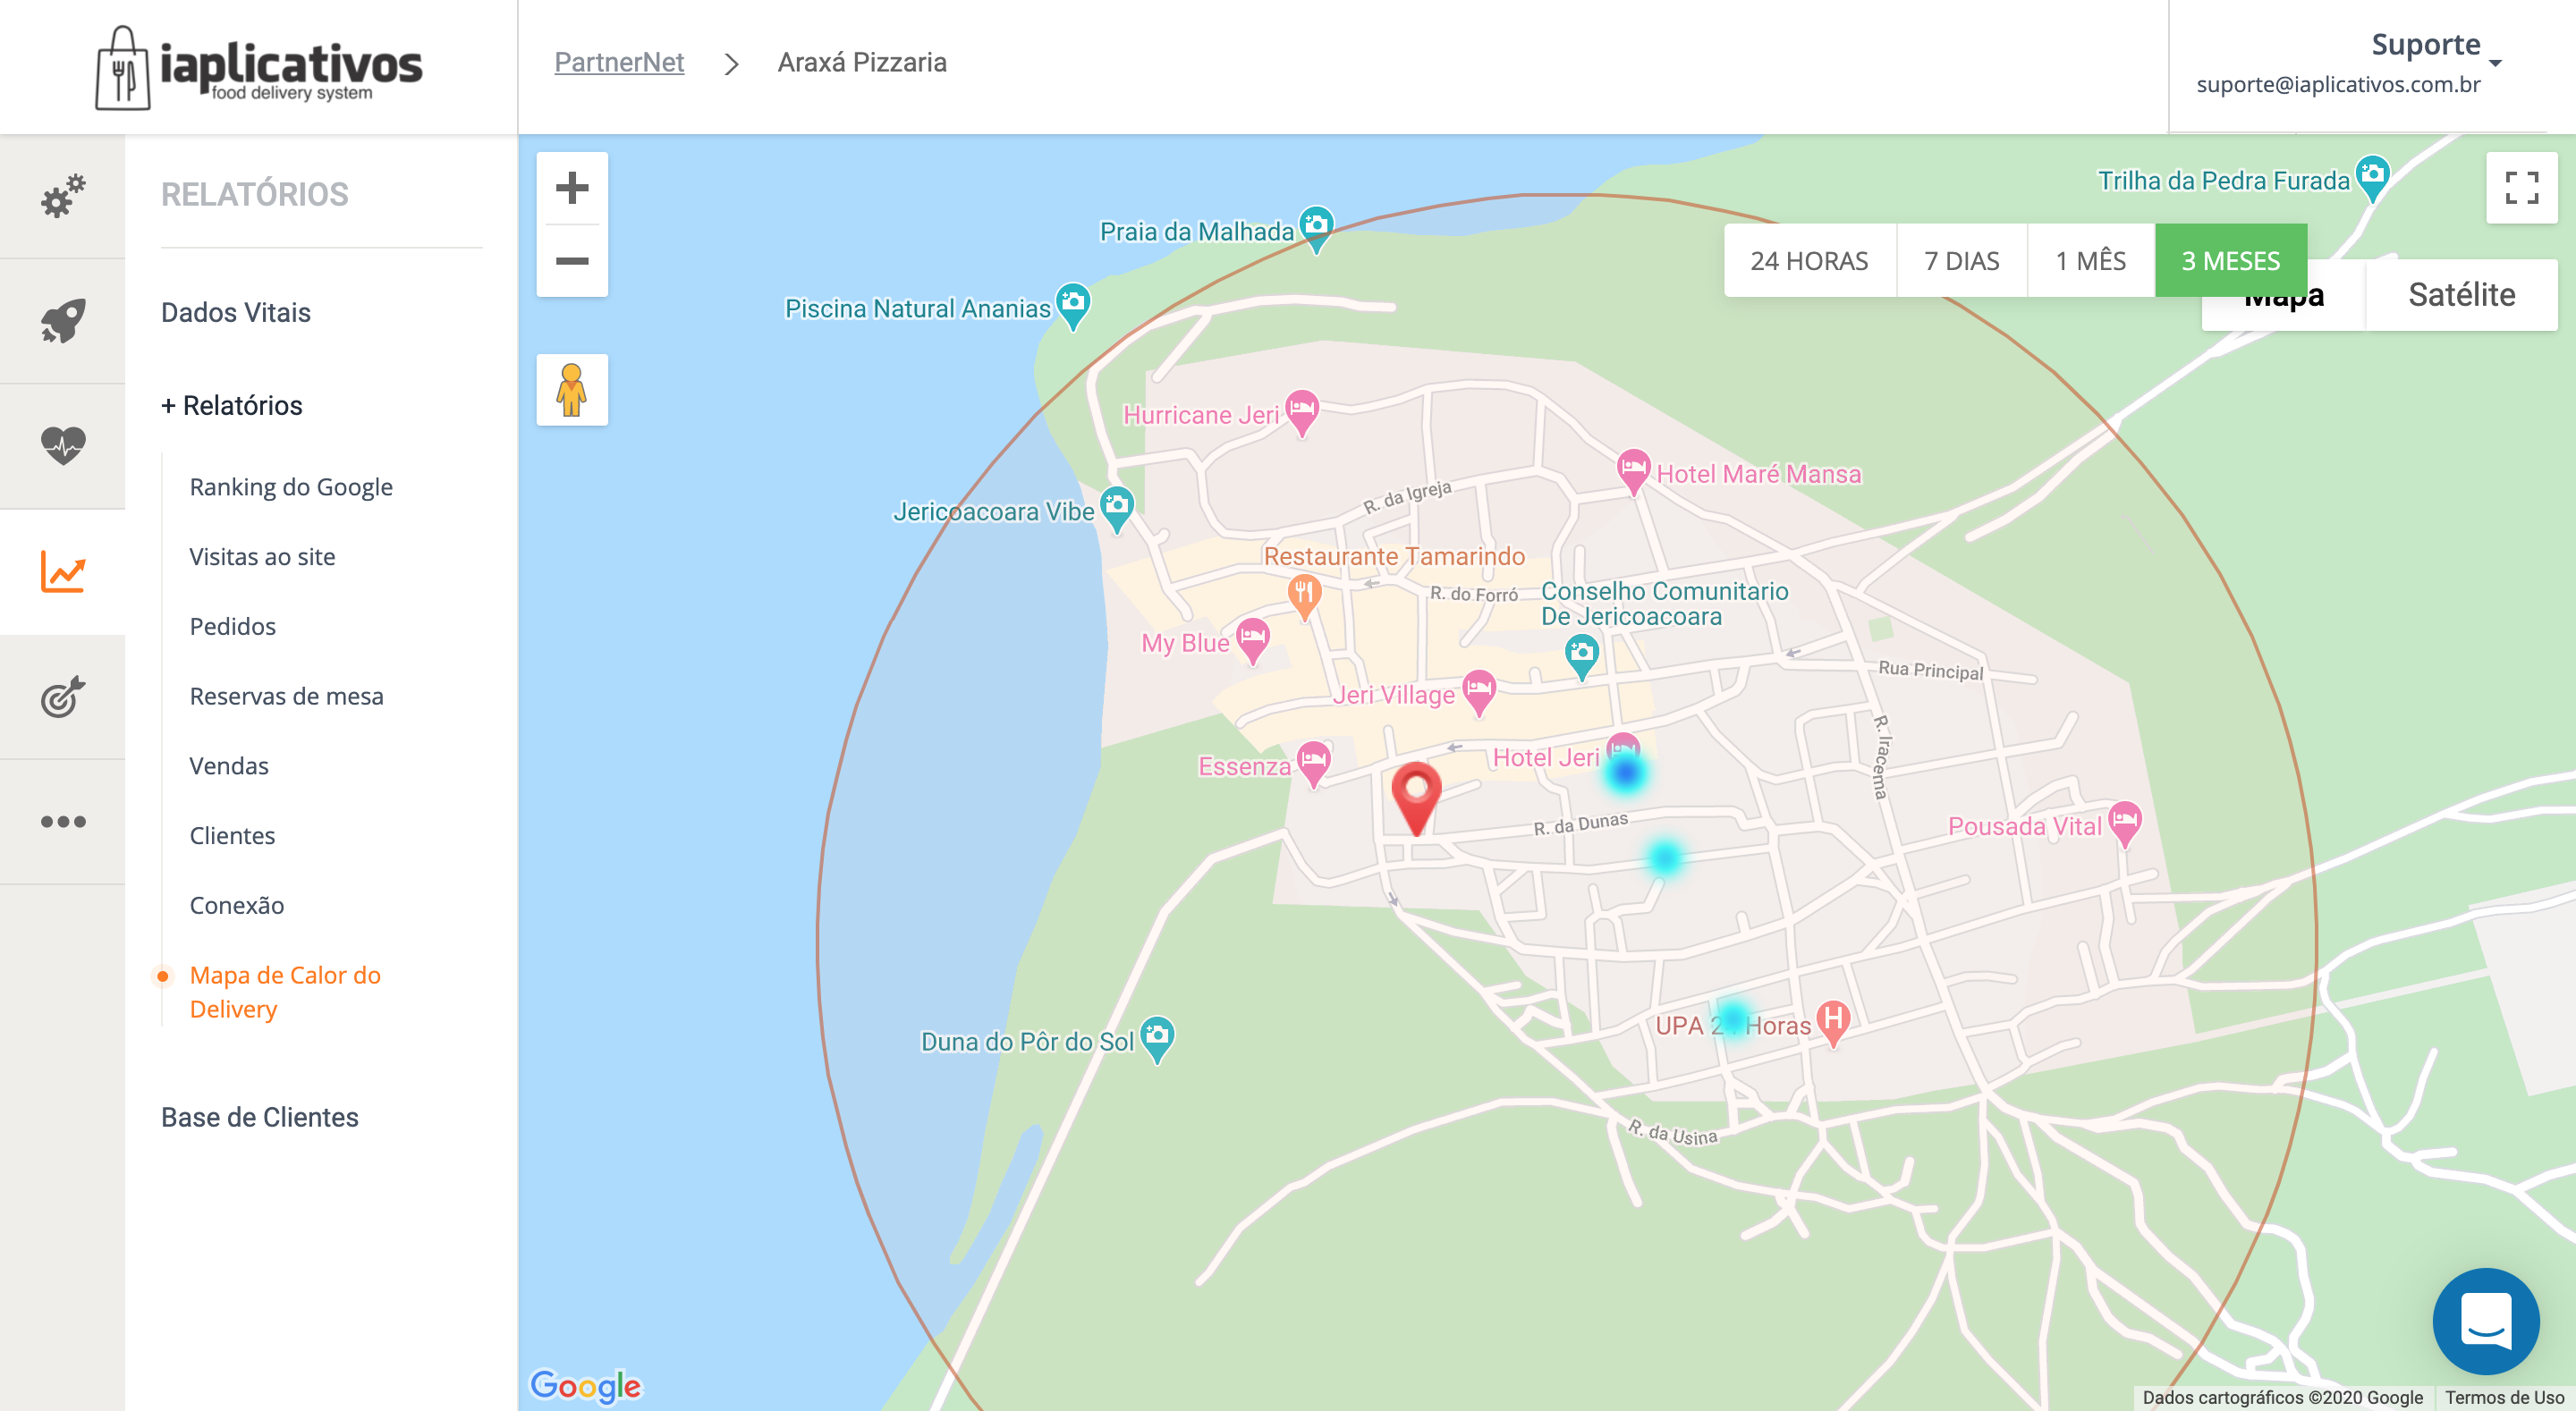Select the reports chart sidebar icon
Screen dimensions: 2576x1411
click(63, 572)
